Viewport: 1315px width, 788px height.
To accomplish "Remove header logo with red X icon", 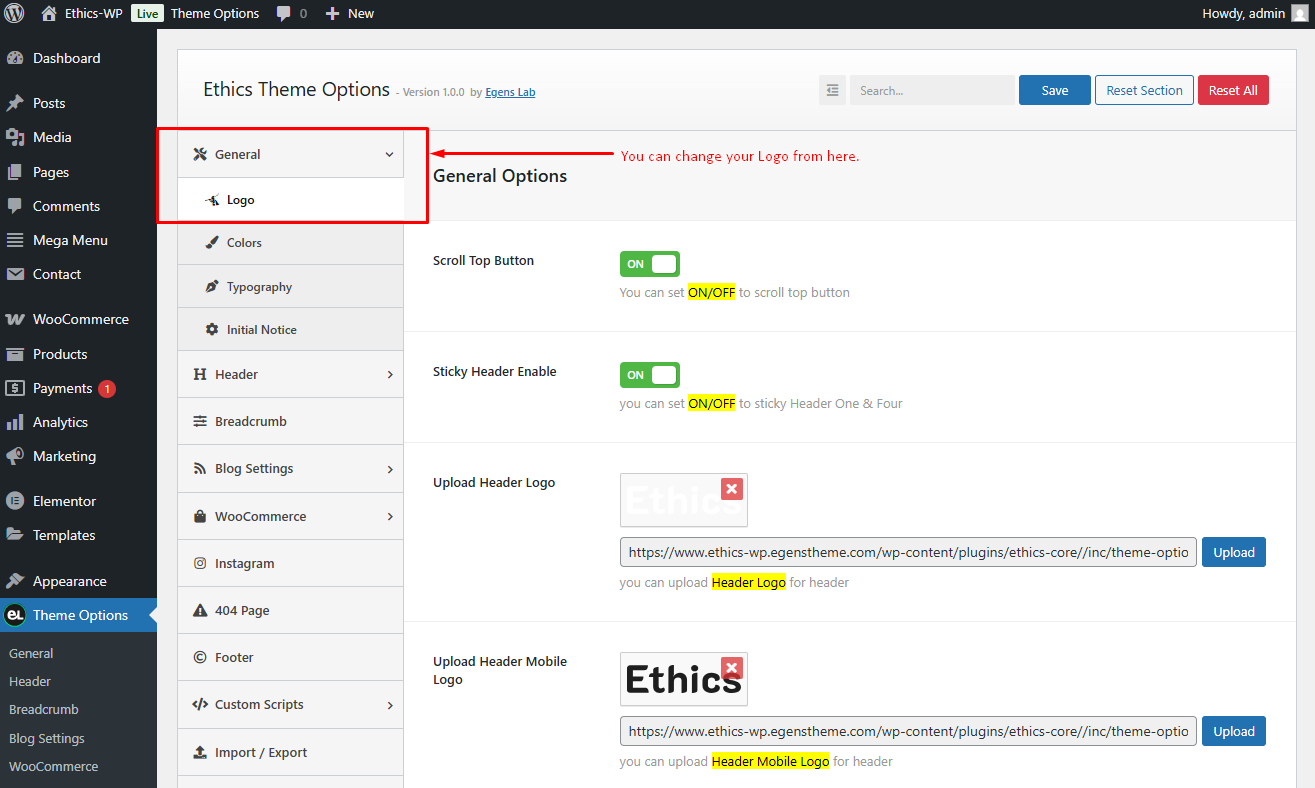I will click(x=732, y=489).
